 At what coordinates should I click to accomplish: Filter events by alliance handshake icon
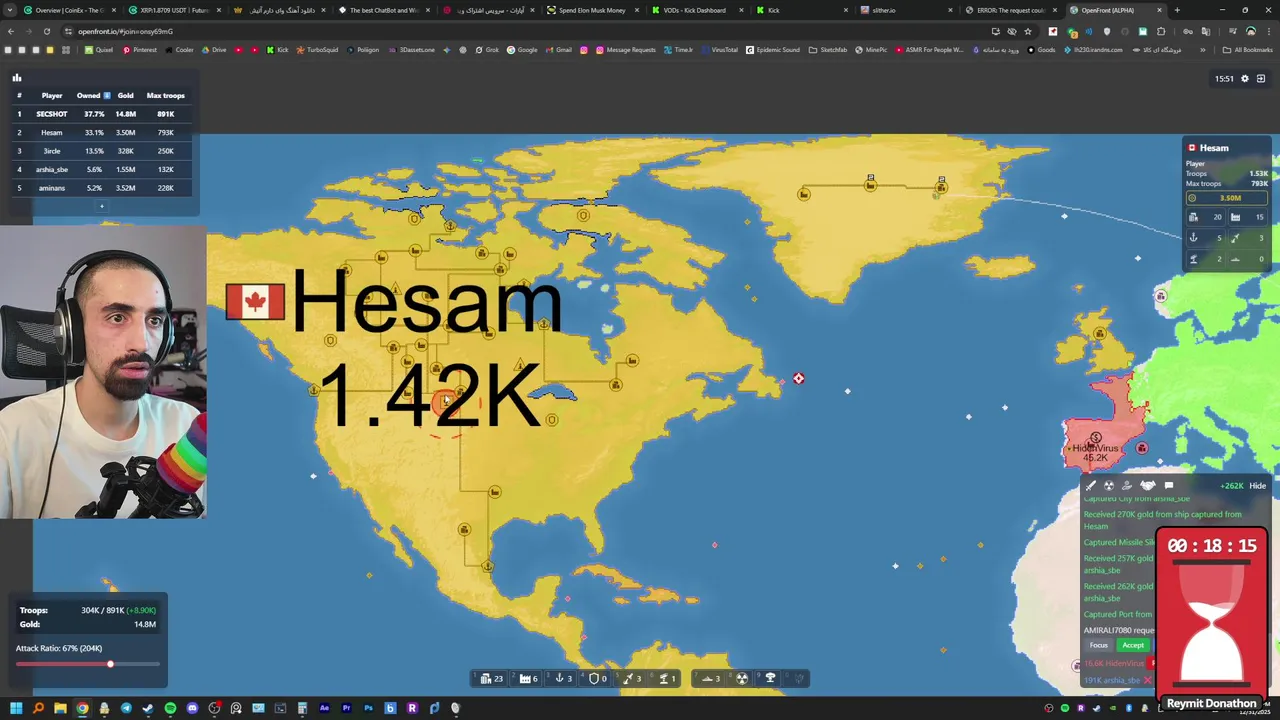click(1148, 486)
